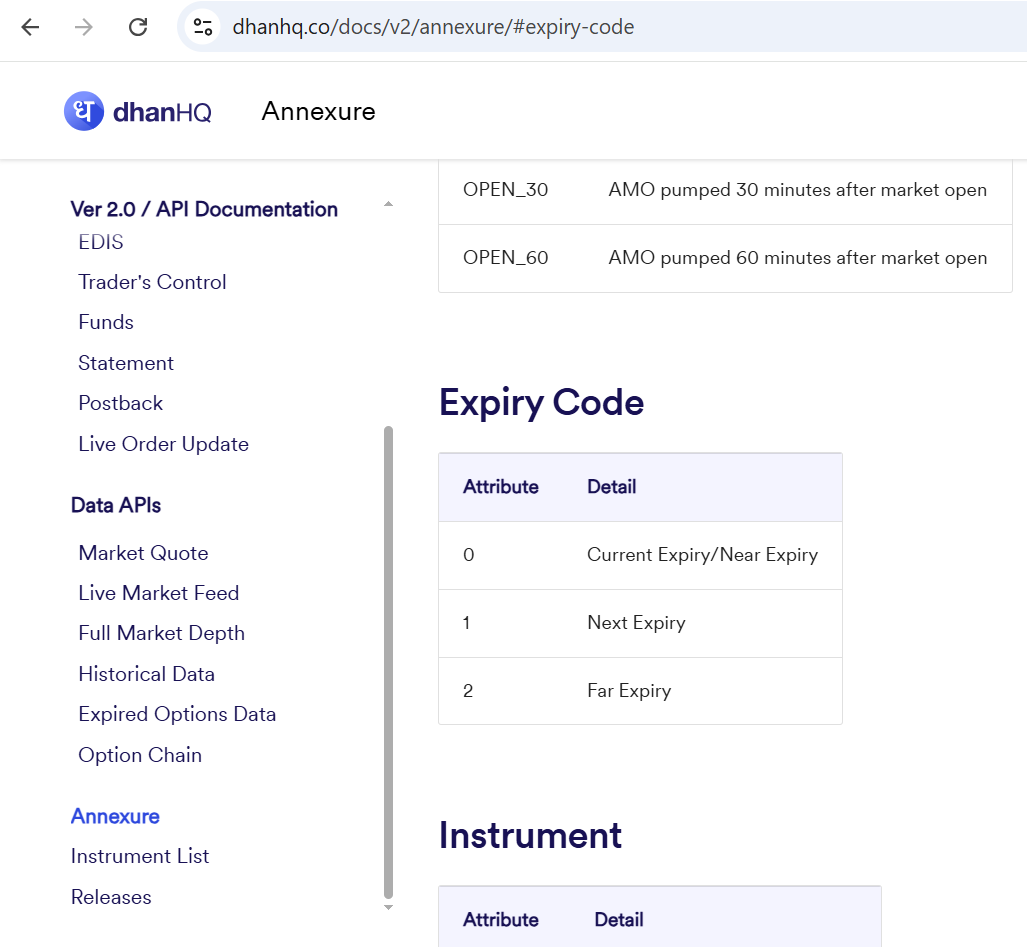Click the browser back arrow
Image resolution: width=1027 pixels, height=947 pixels.
click(30, 27)
